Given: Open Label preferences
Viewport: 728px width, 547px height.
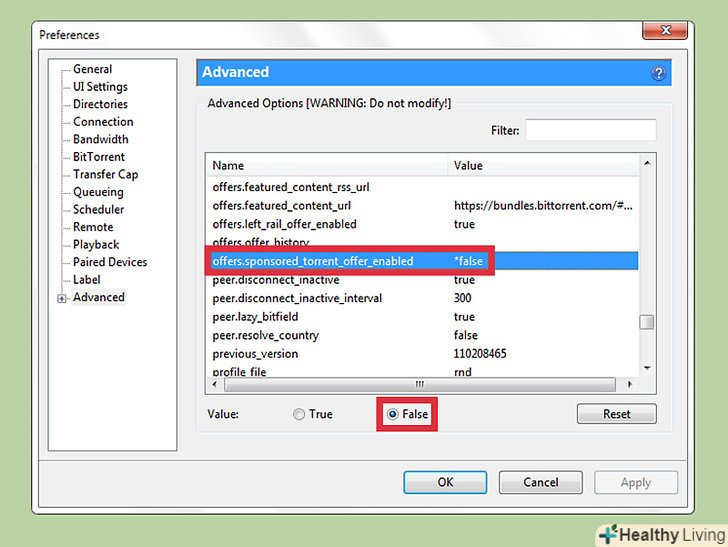Looking at the screenshot, I should point(87,280).
